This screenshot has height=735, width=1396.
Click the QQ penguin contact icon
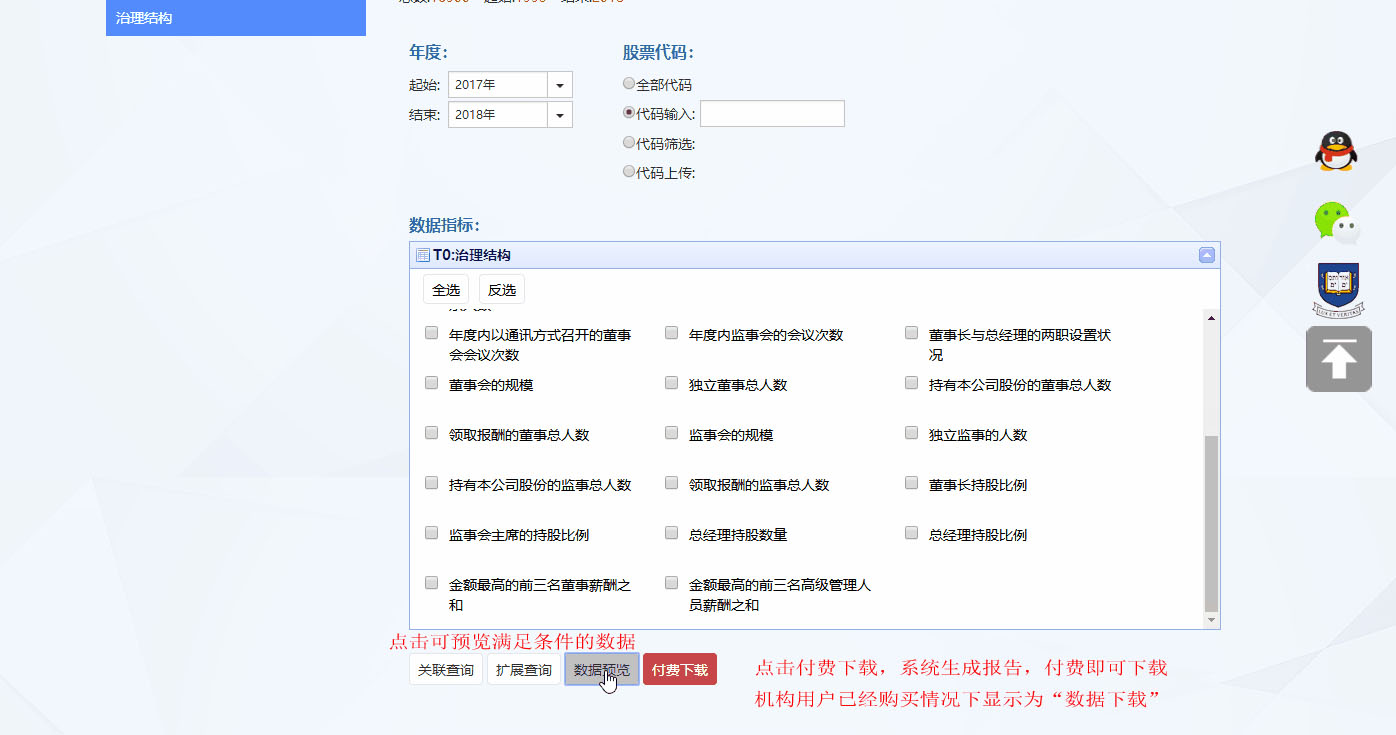1335,152
